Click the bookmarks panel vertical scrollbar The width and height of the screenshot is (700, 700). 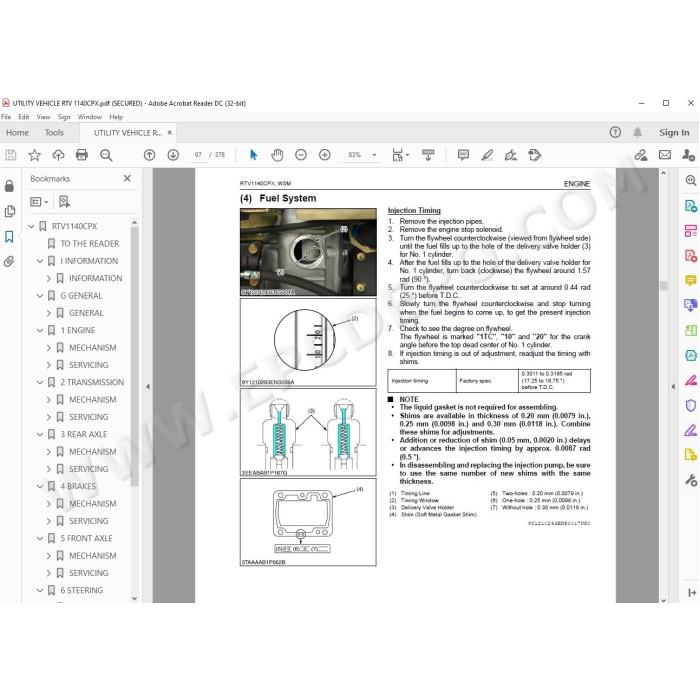click(x=134, y=357)
